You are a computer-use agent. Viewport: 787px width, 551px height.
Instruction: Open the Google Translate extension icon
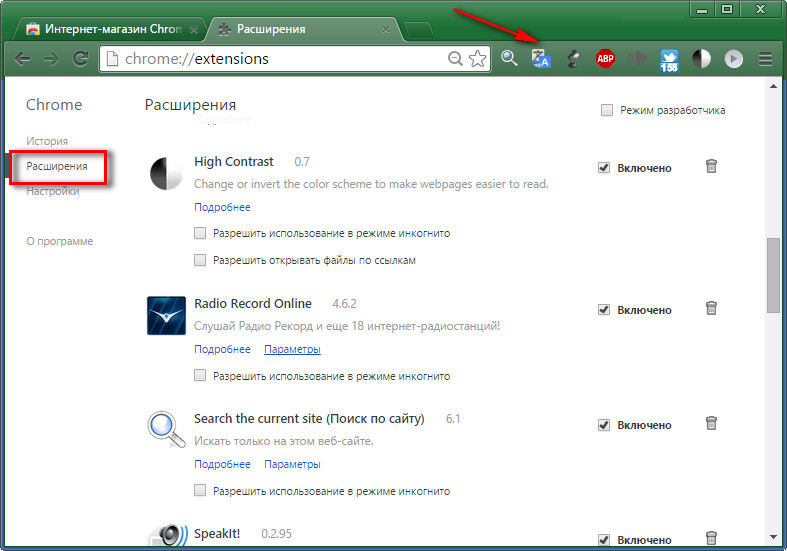541,59
